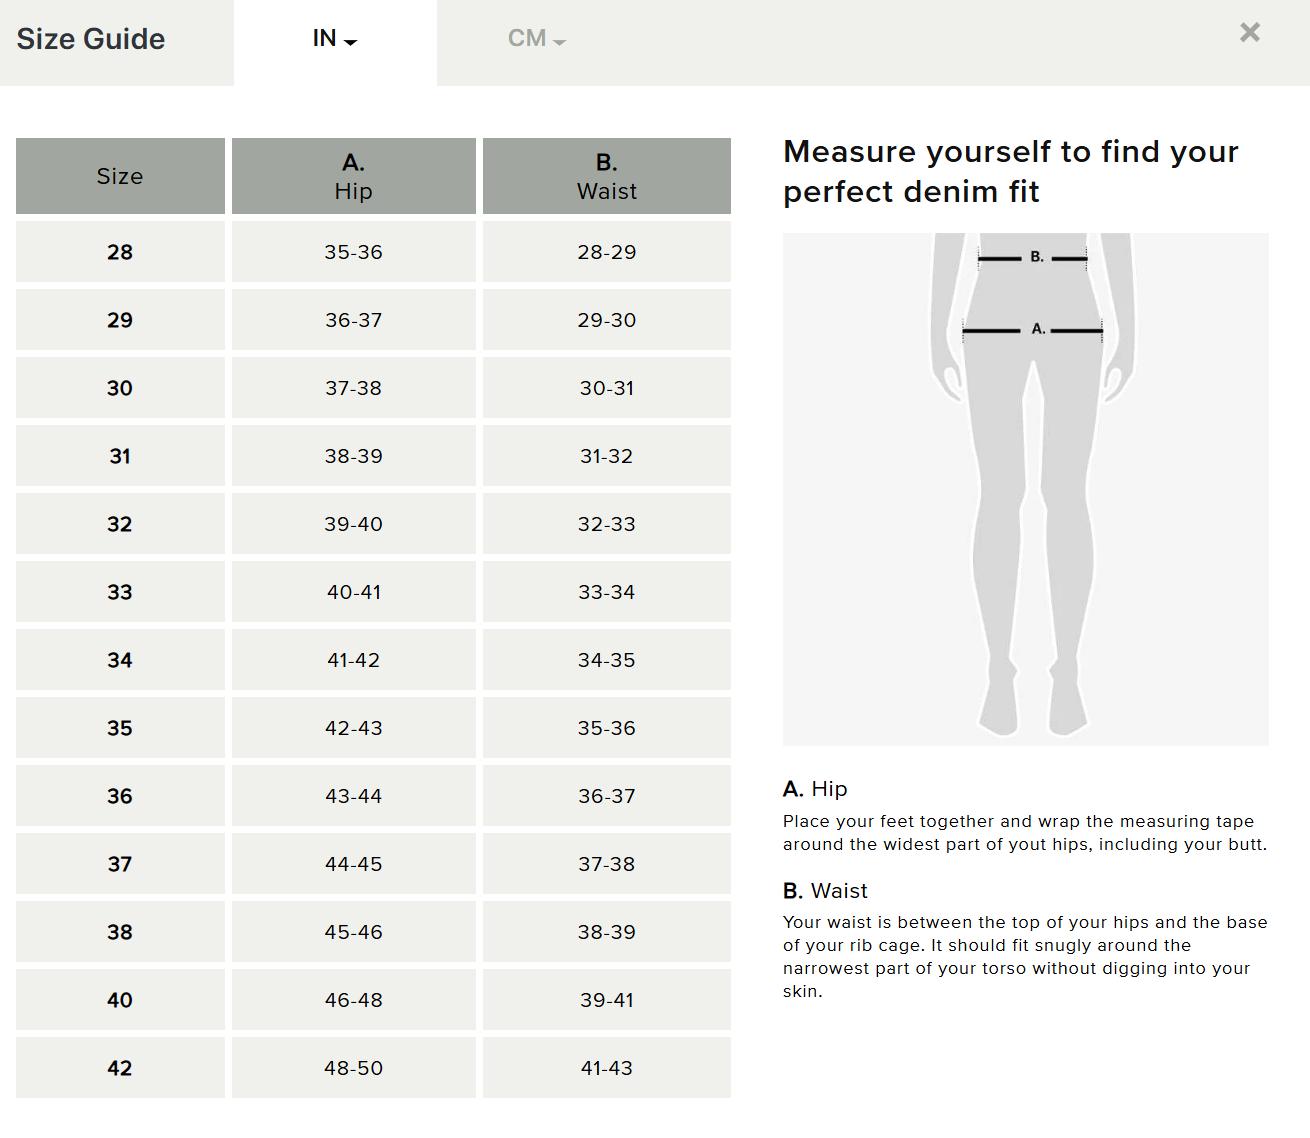The height and width of the screenshot is (1138, 1310).
Task: Select size 32 row
Action: (119, 524)
